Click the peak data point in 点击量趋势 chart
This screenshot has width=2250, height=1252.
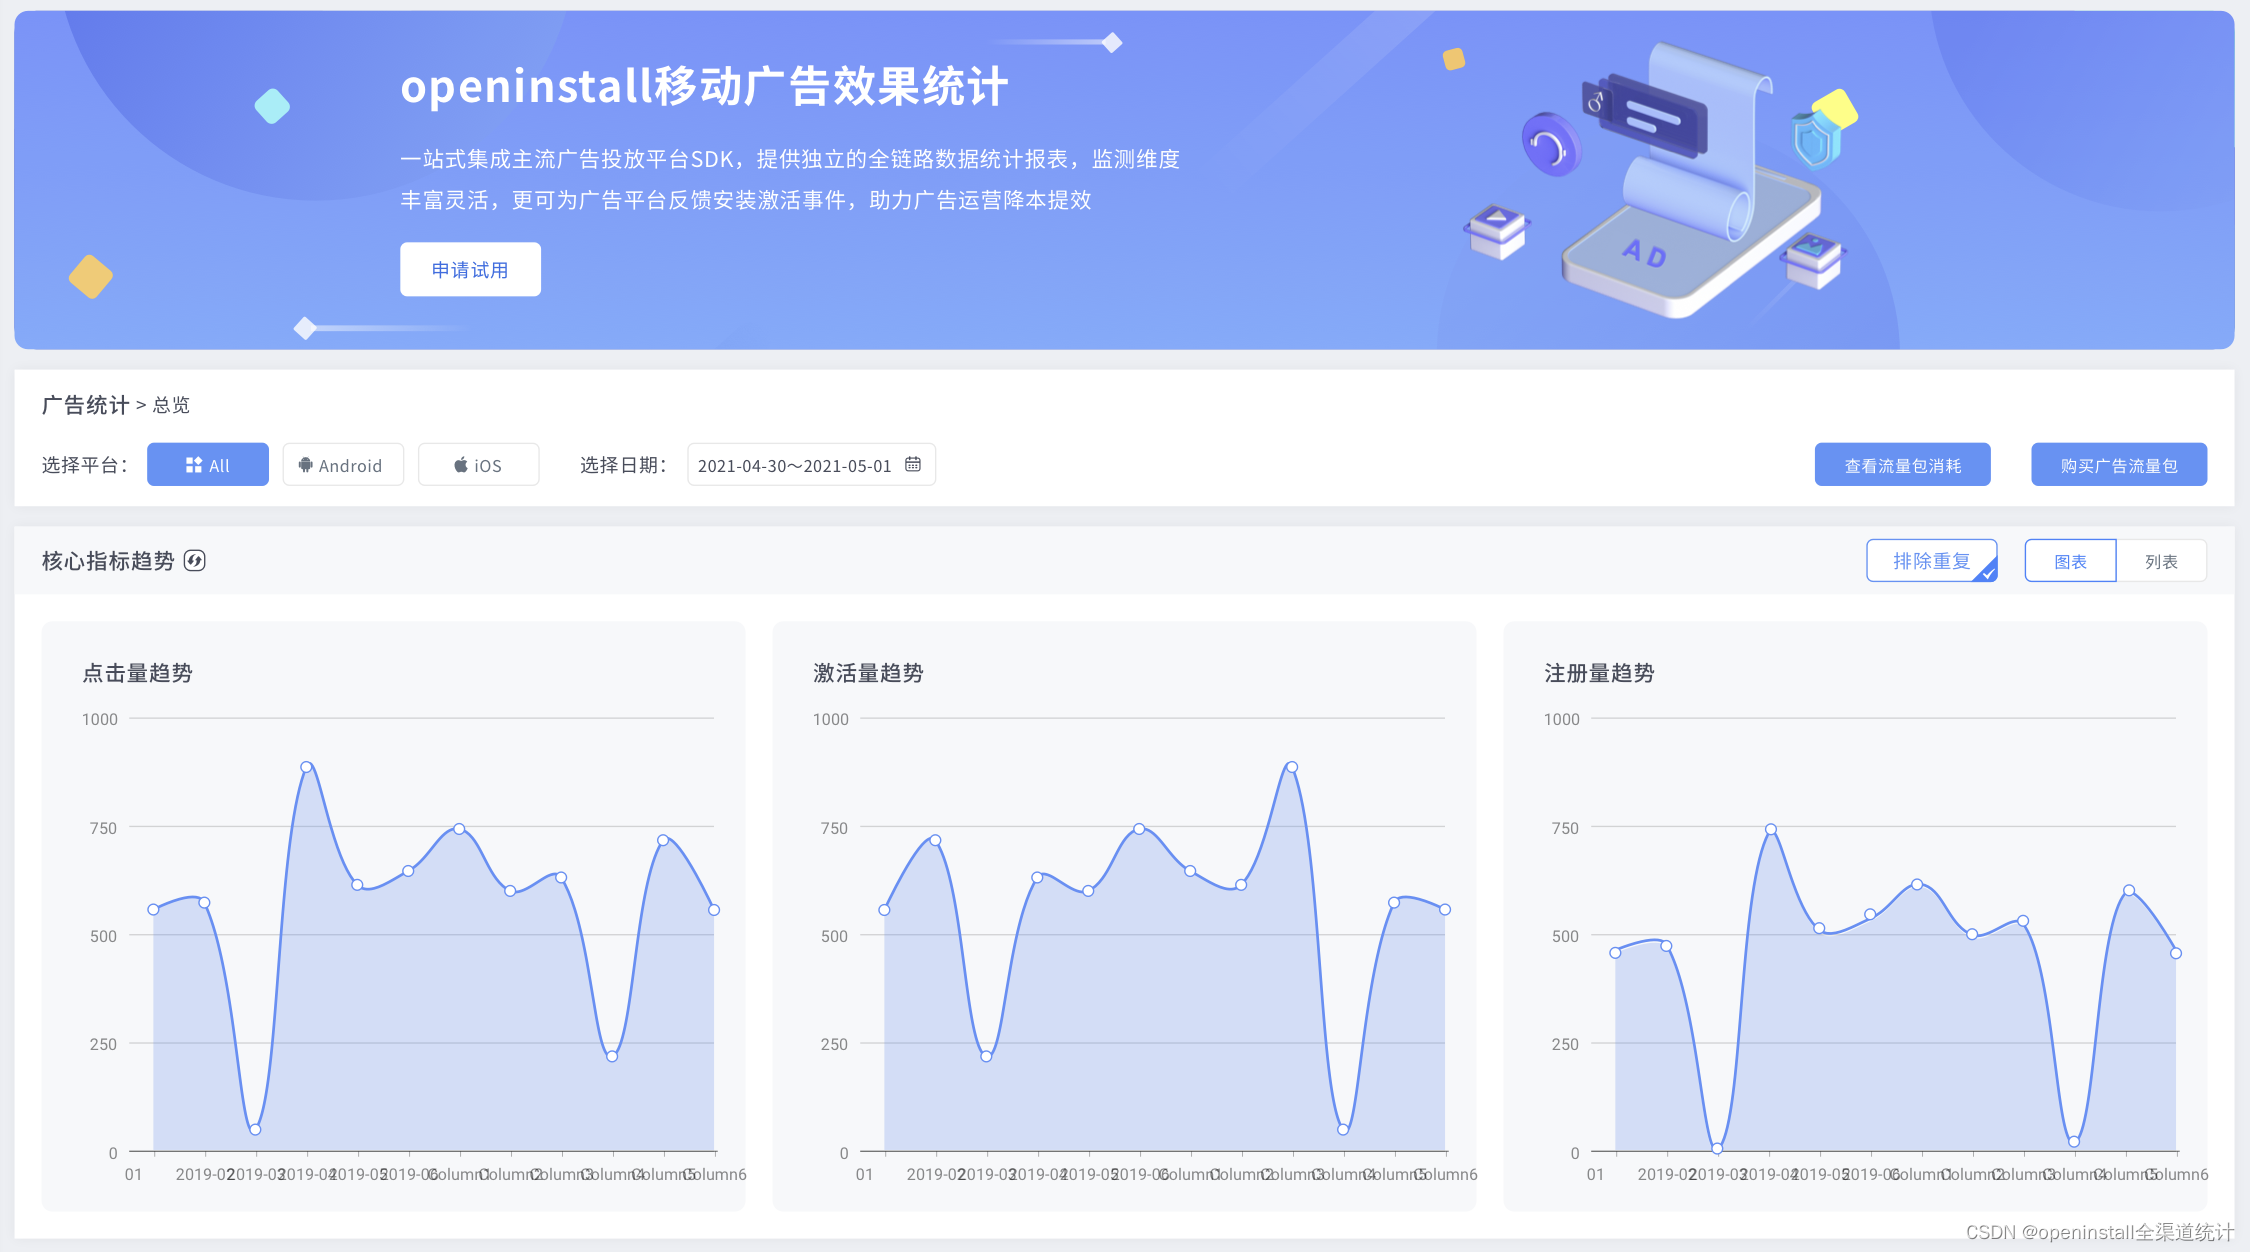coord(306,767)
